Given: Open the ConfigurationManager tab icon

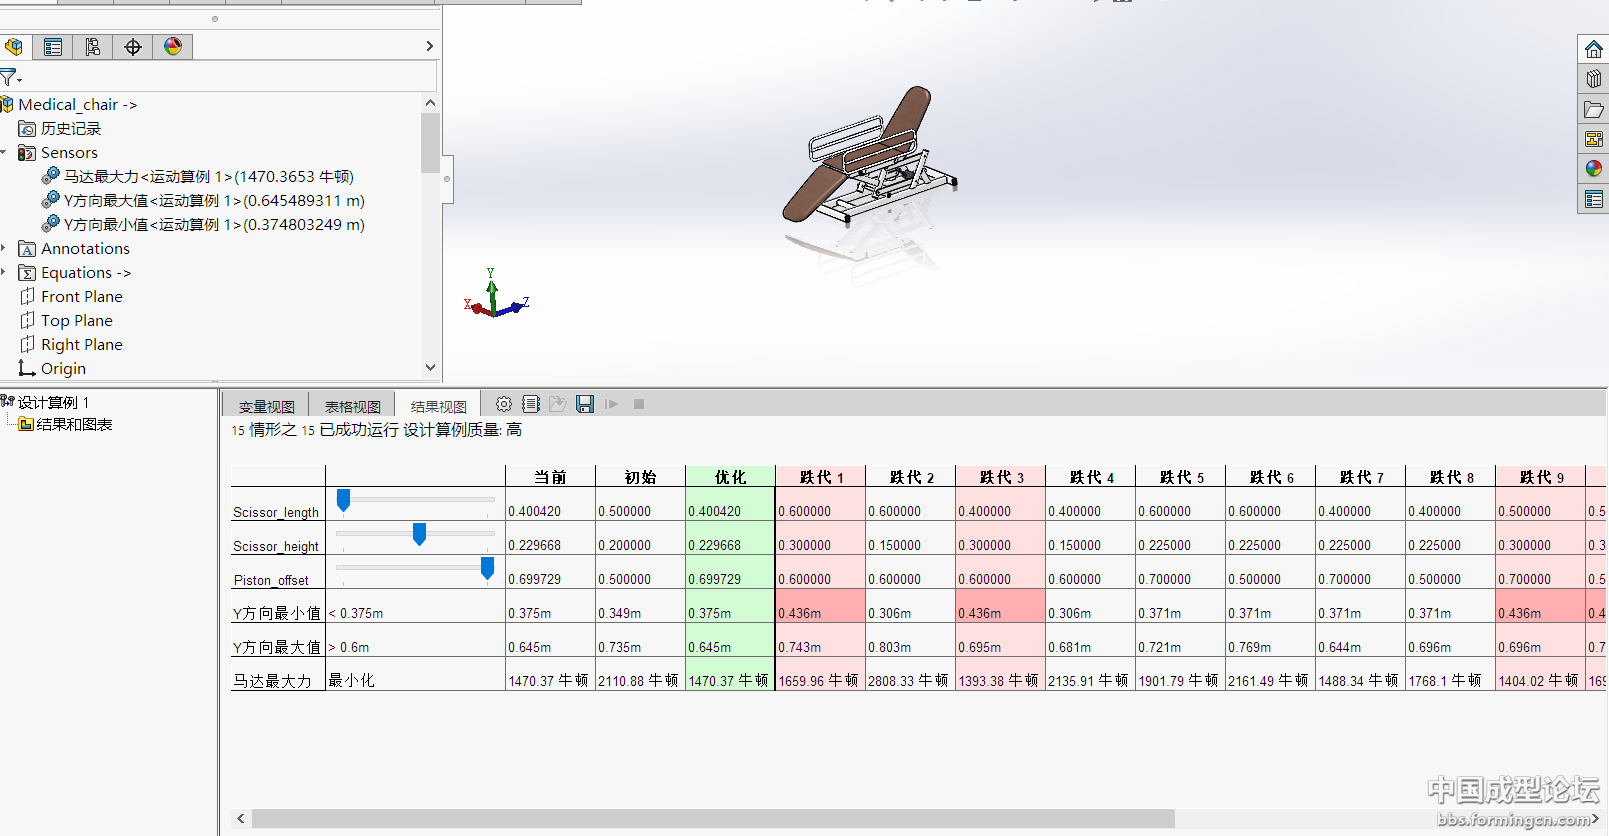Looking at the screenshot, I should (92, 47).
